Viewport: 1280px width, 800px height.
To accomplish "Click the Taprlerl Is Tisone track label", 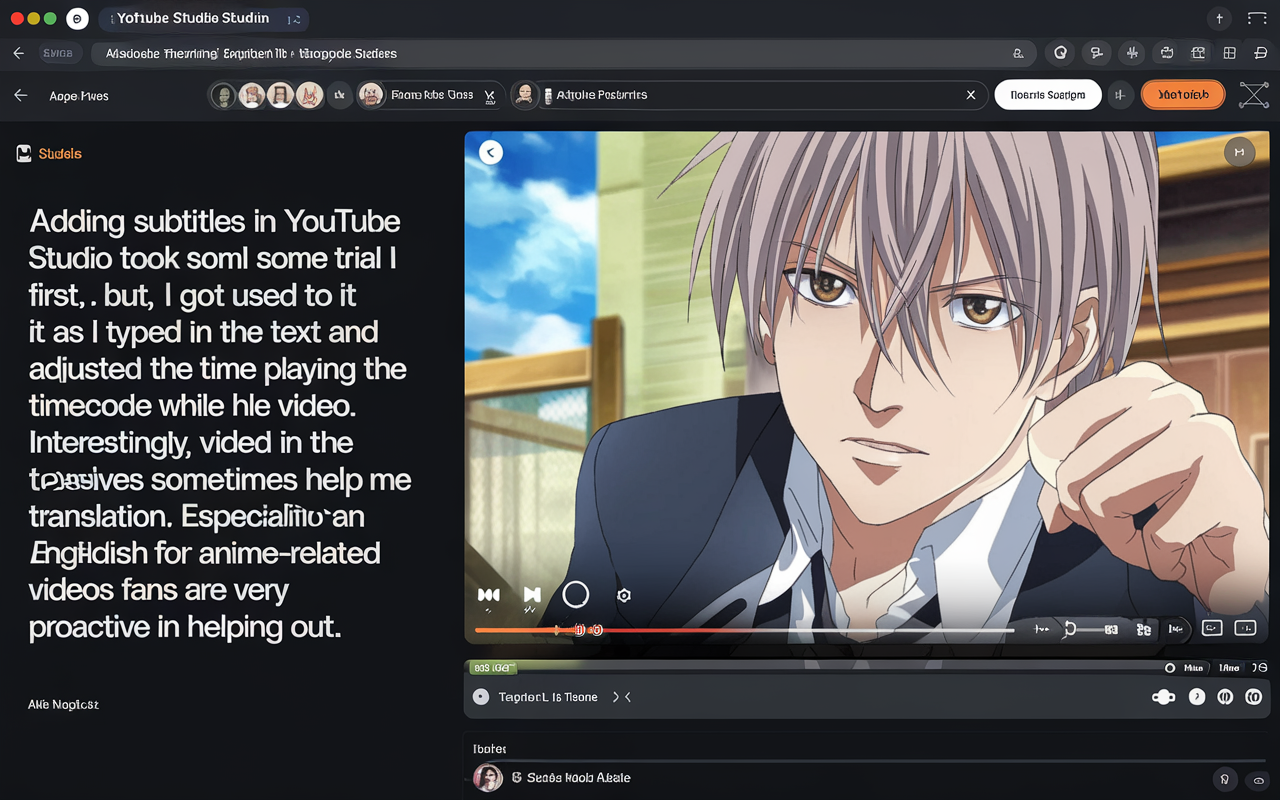I will pyautogui.click(x=548, y=697).
